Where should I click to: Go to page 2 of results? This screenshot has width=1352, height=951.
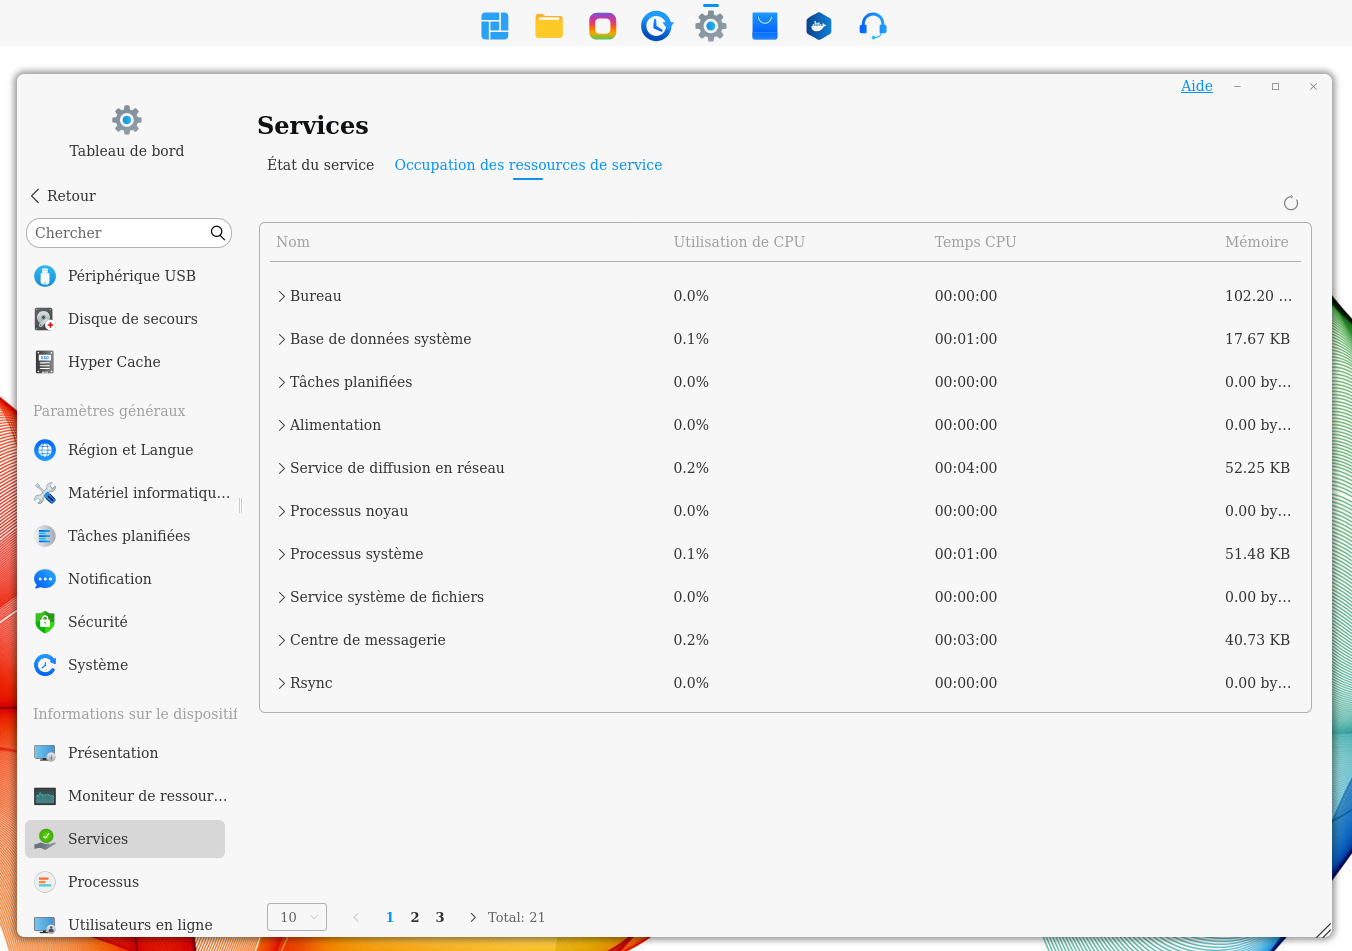click(415, 917)
